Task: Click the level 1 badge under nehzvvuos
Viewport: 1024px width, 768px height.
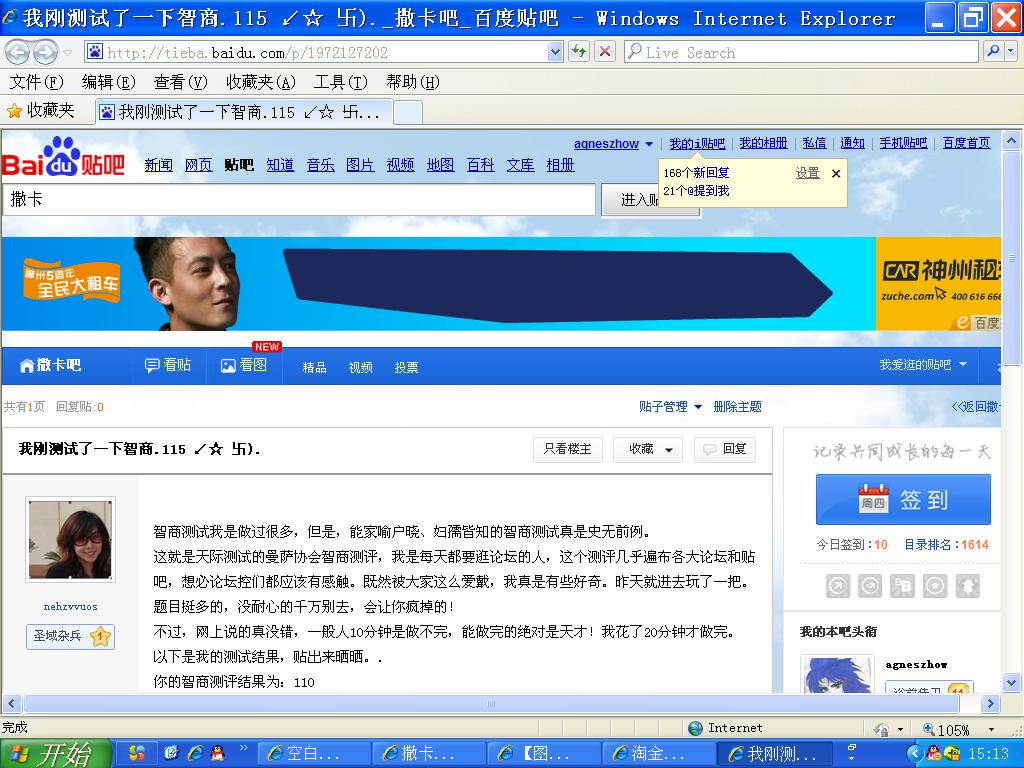Action: click(100, 636)
